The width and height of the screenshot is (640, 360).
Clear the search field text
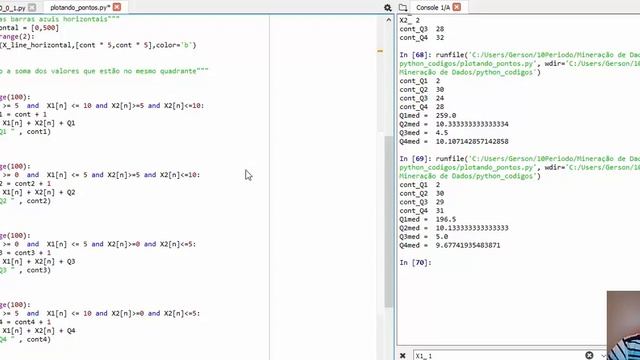coord(589,356)
